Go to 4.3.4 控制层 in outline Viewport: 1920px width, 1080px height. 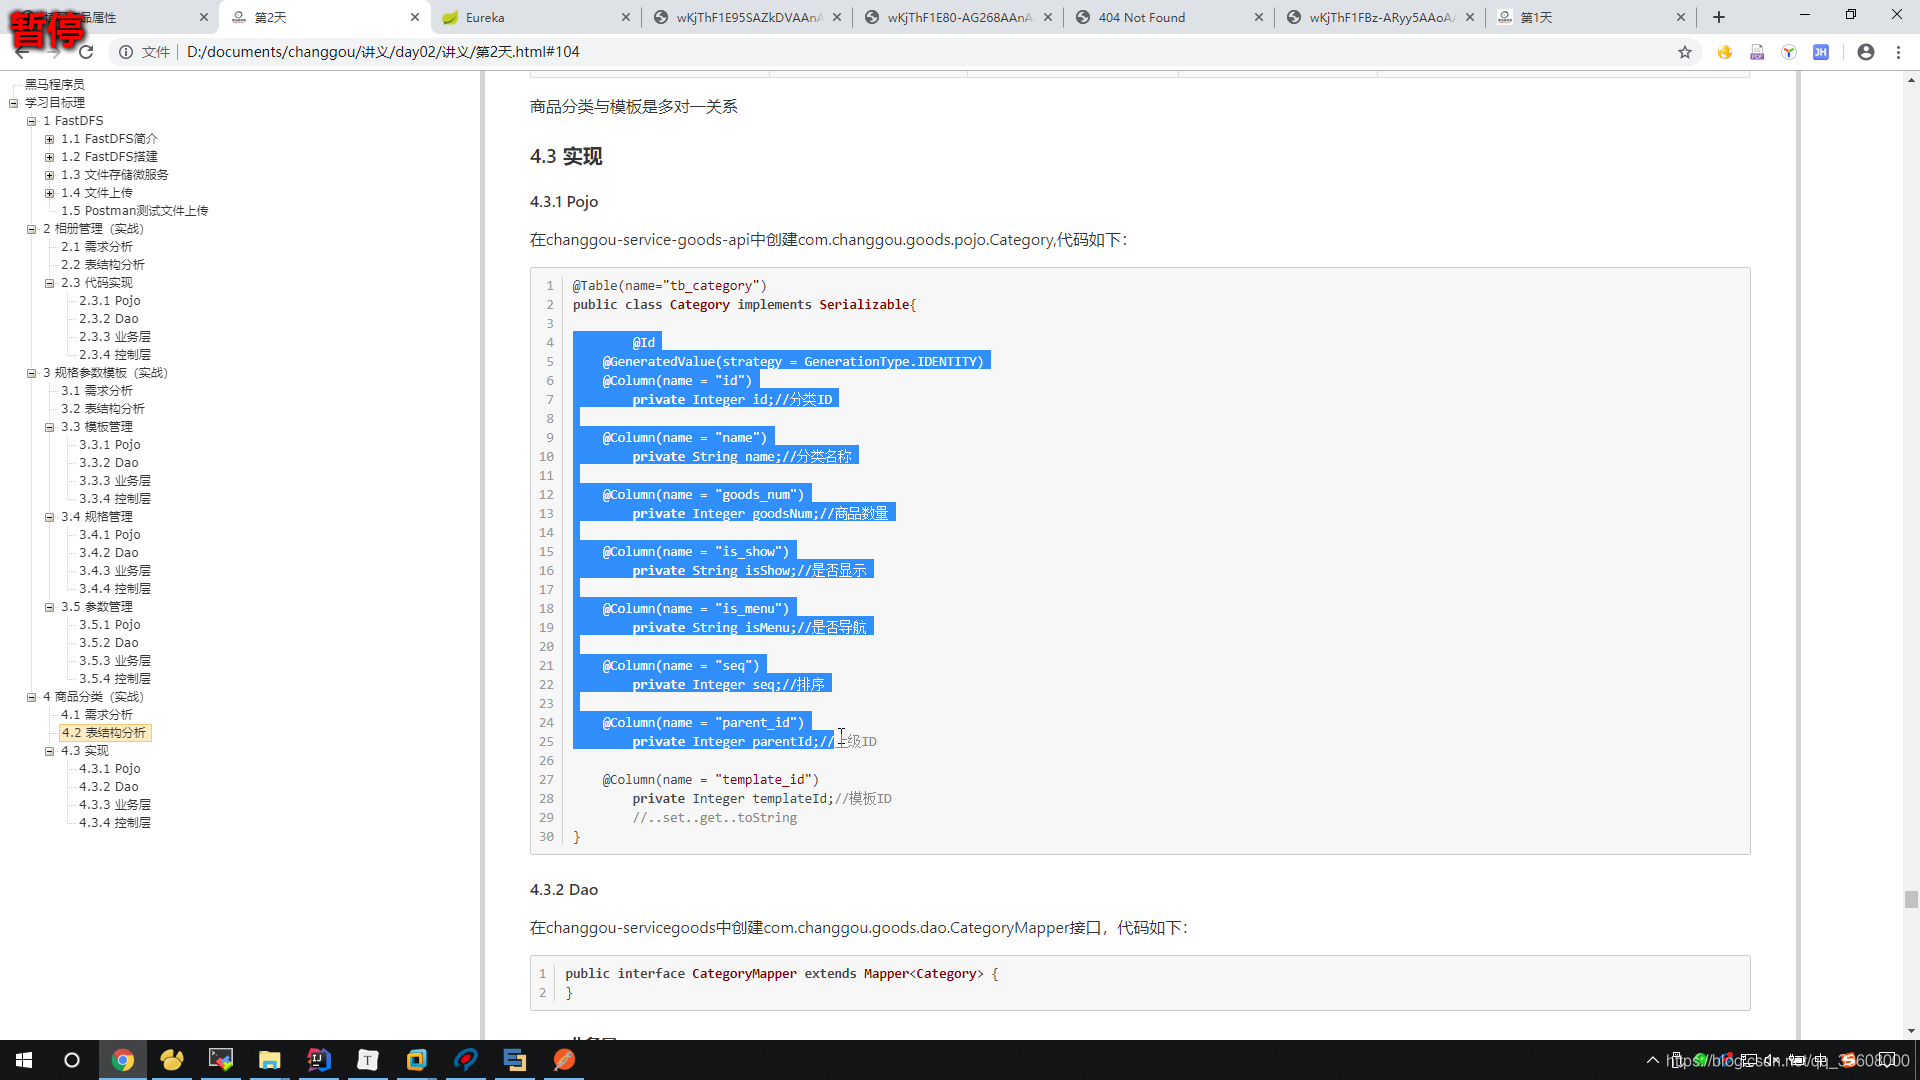pyautogui.click(x=115, y=823)
